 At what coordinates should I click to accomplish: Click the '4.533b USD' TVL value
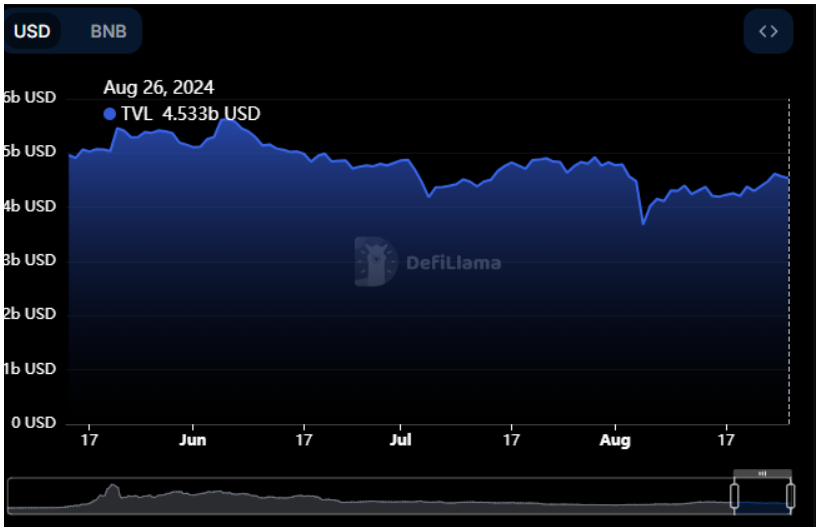pyautogui.click(x=211, y=114)
